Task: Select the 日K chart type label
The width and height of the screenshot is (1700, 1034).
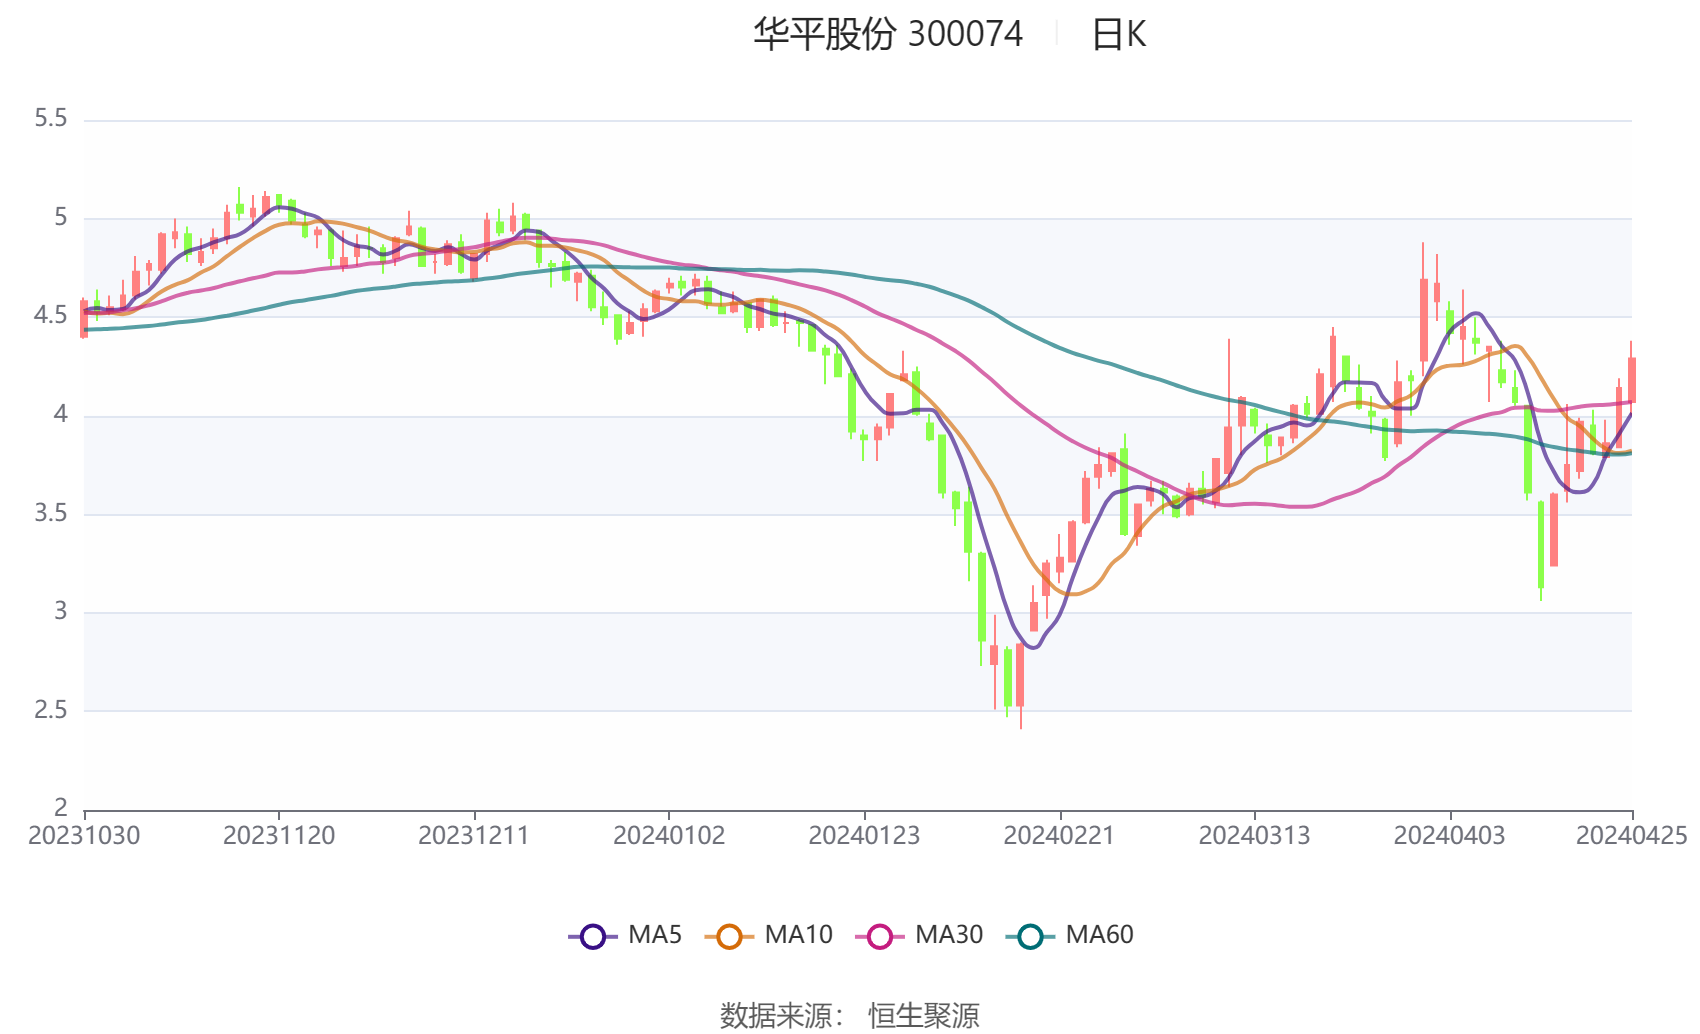Action: [1118, 35]
